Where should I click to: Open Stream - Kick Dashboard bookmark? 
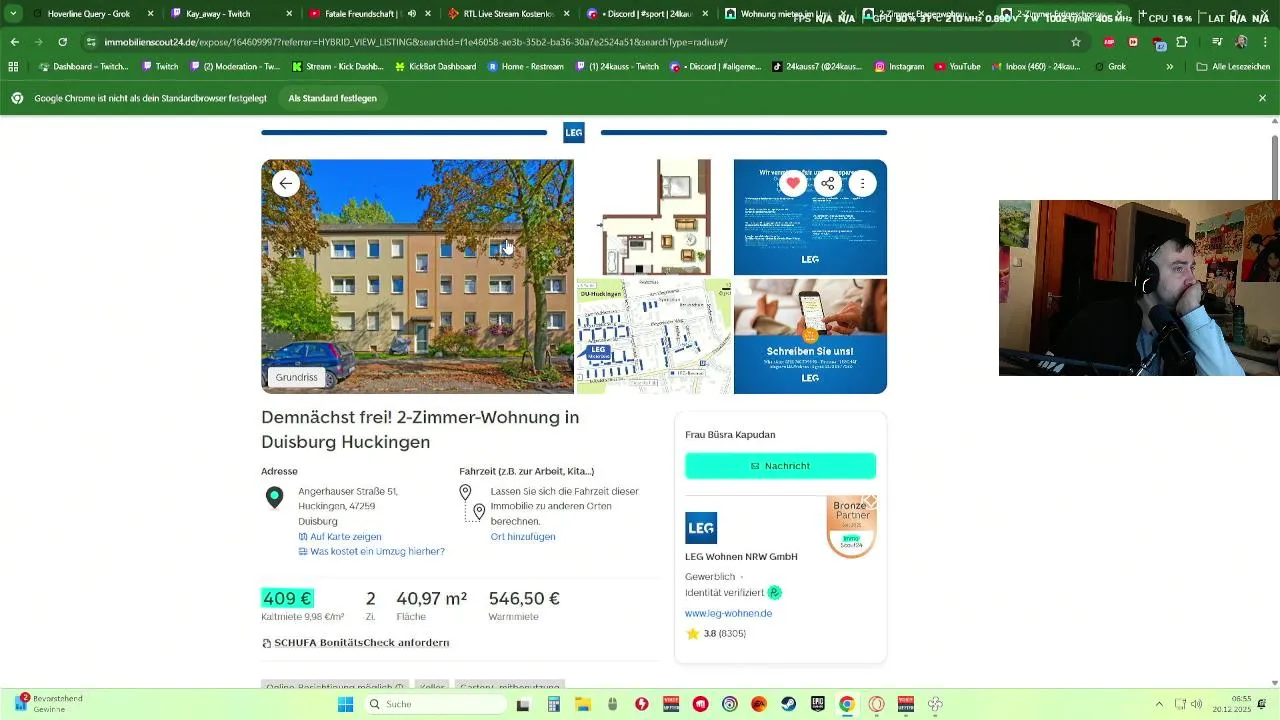pos(338,66)
